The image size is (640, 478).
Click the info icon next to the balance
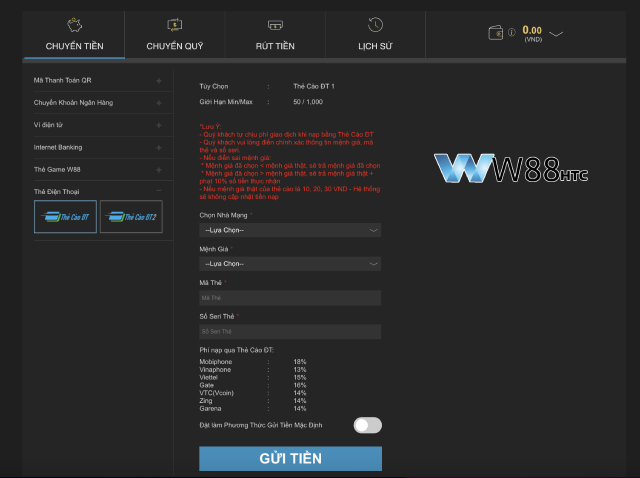[x=511, y=32]
